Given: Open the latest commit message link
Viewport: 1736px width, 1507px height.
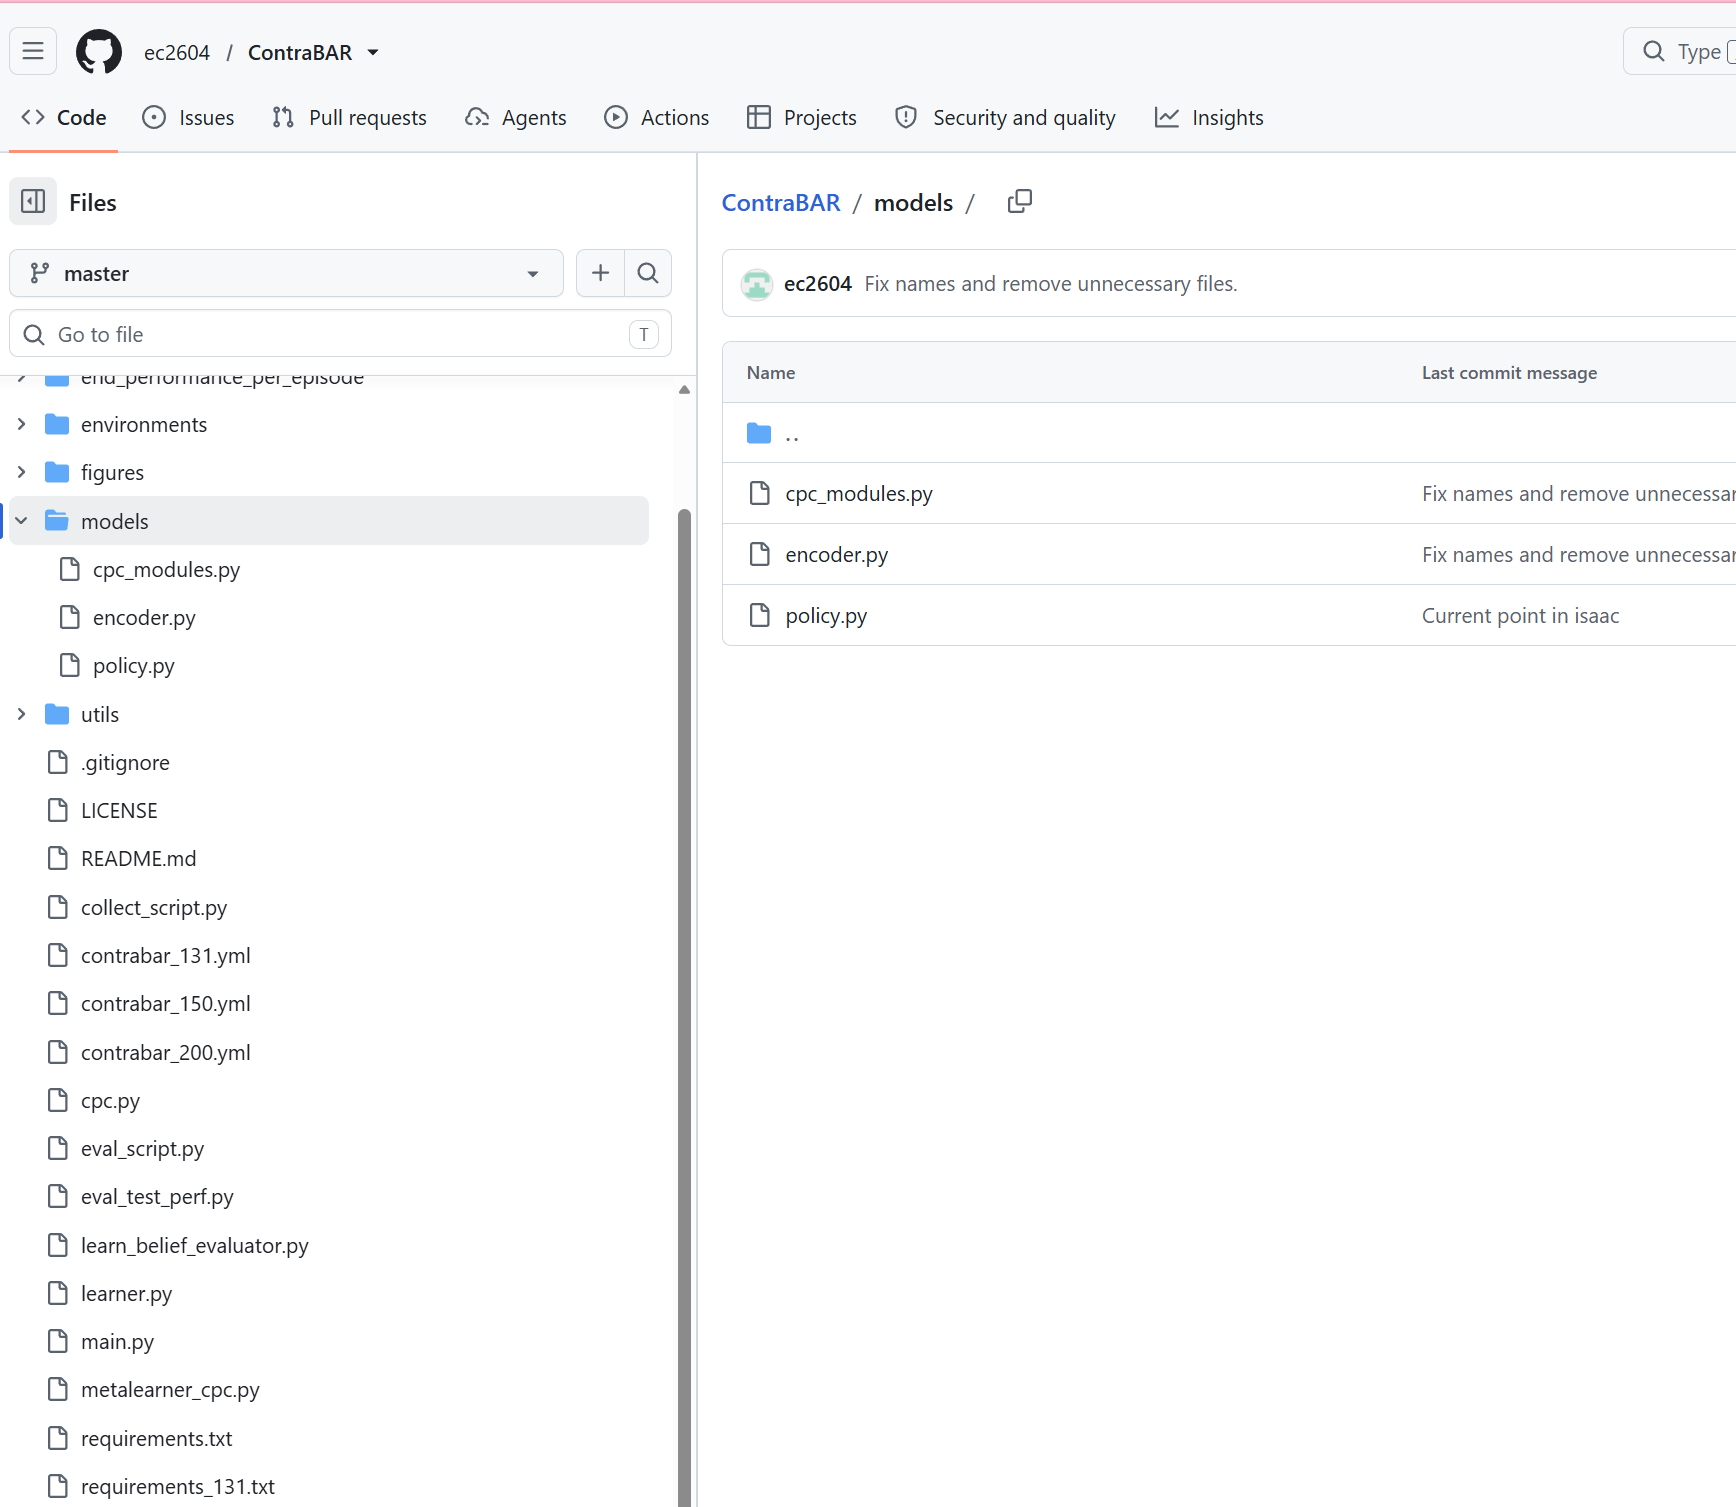Looking at the screenshot, I should (x=1051, y=284).
